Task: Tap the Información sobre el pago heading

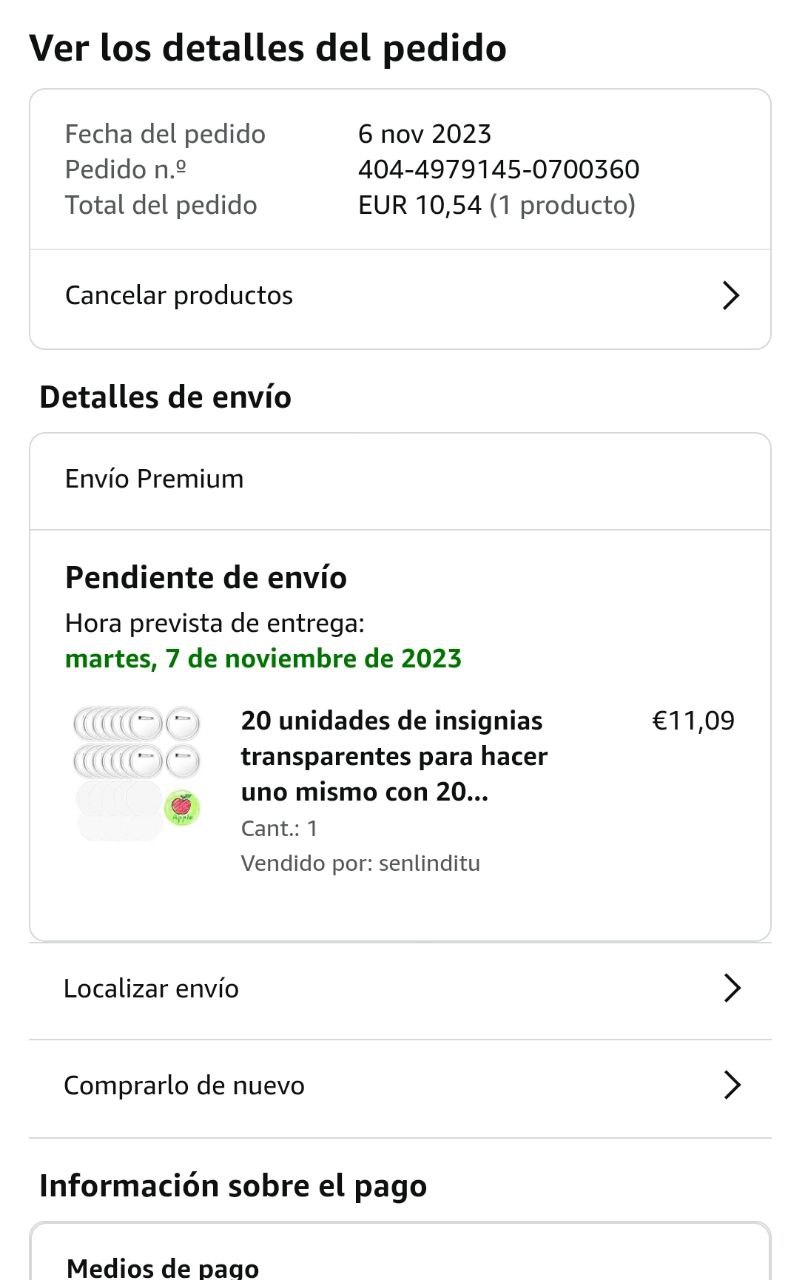Action: 233,1186
